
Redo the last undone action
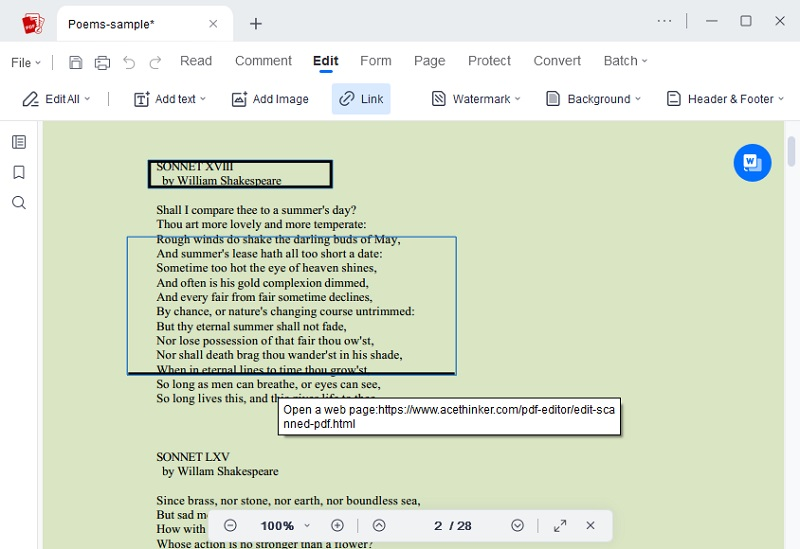155,62
